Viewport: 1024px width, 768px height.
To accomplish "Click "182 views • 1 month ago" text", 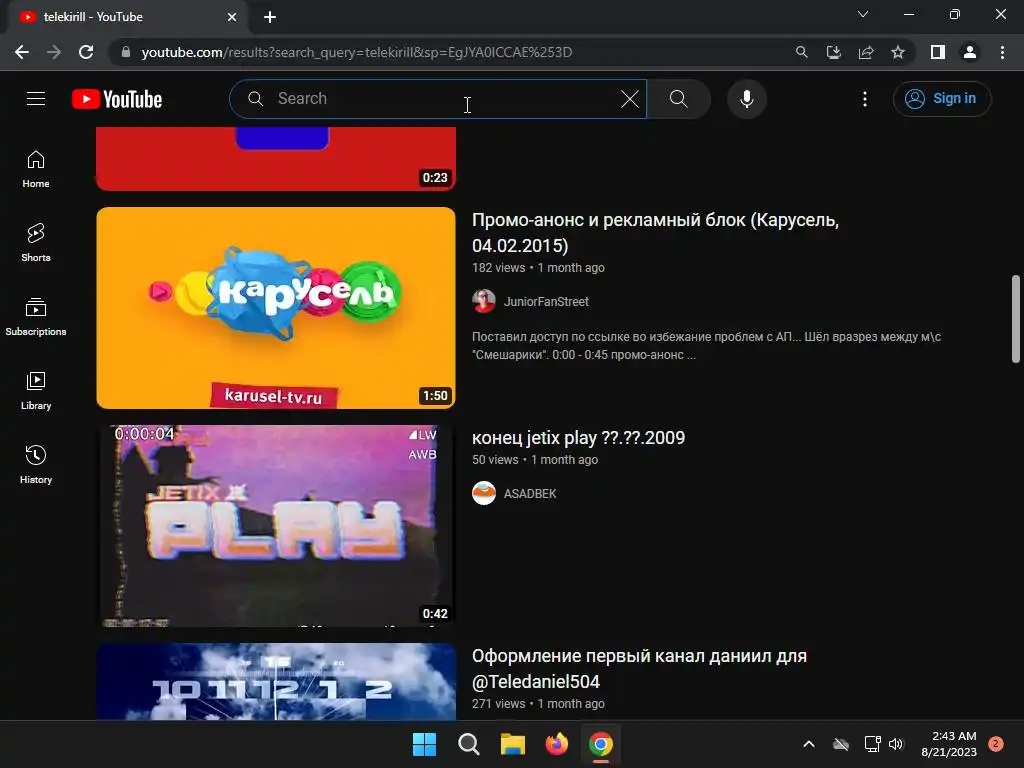I will (538, 268).
